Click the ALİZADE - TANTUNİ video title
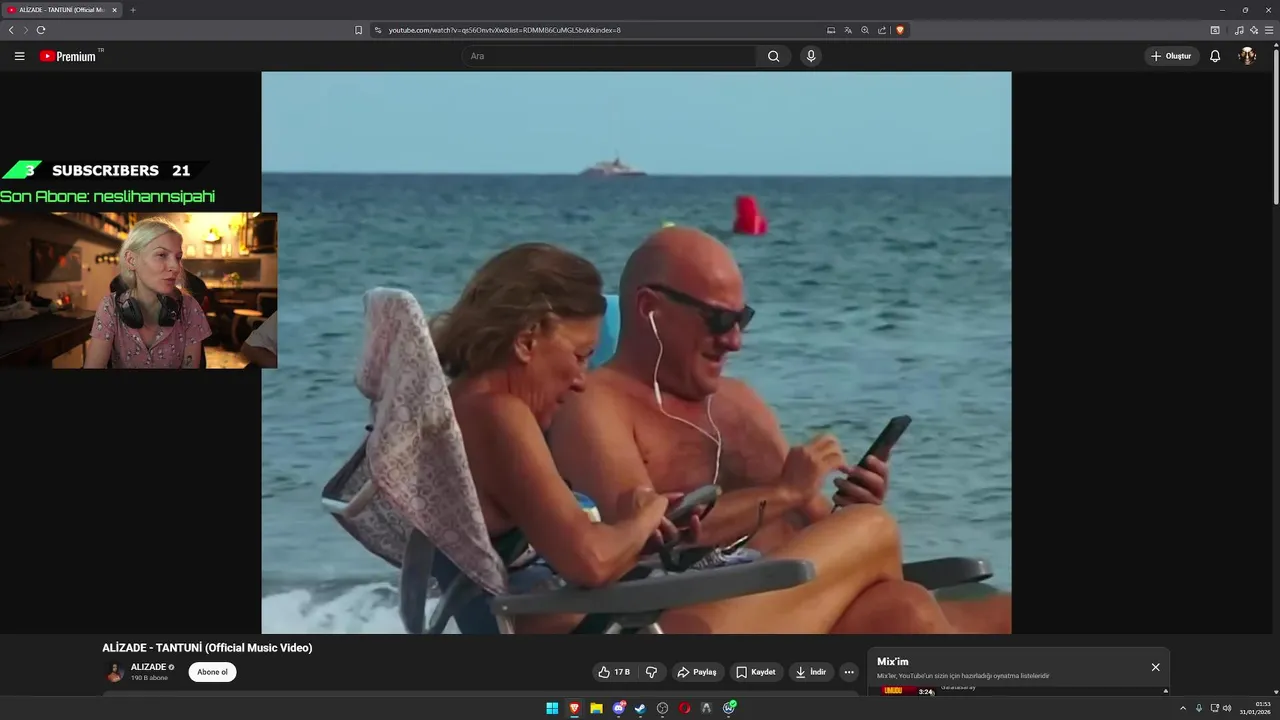The height and width of the screenshot is (720, 1280). click(207, 648)
